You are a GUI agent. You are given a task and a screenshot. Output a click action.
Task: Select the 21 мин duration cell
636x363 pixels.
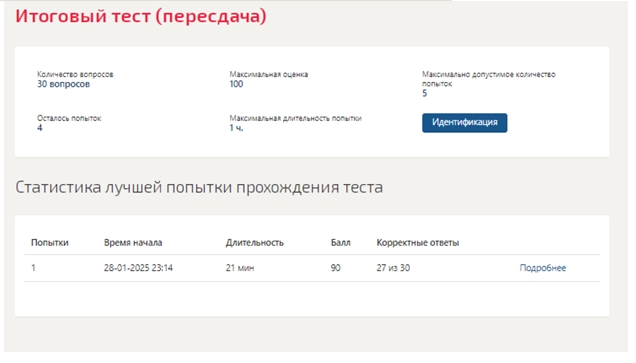click(x=240, y=268)
